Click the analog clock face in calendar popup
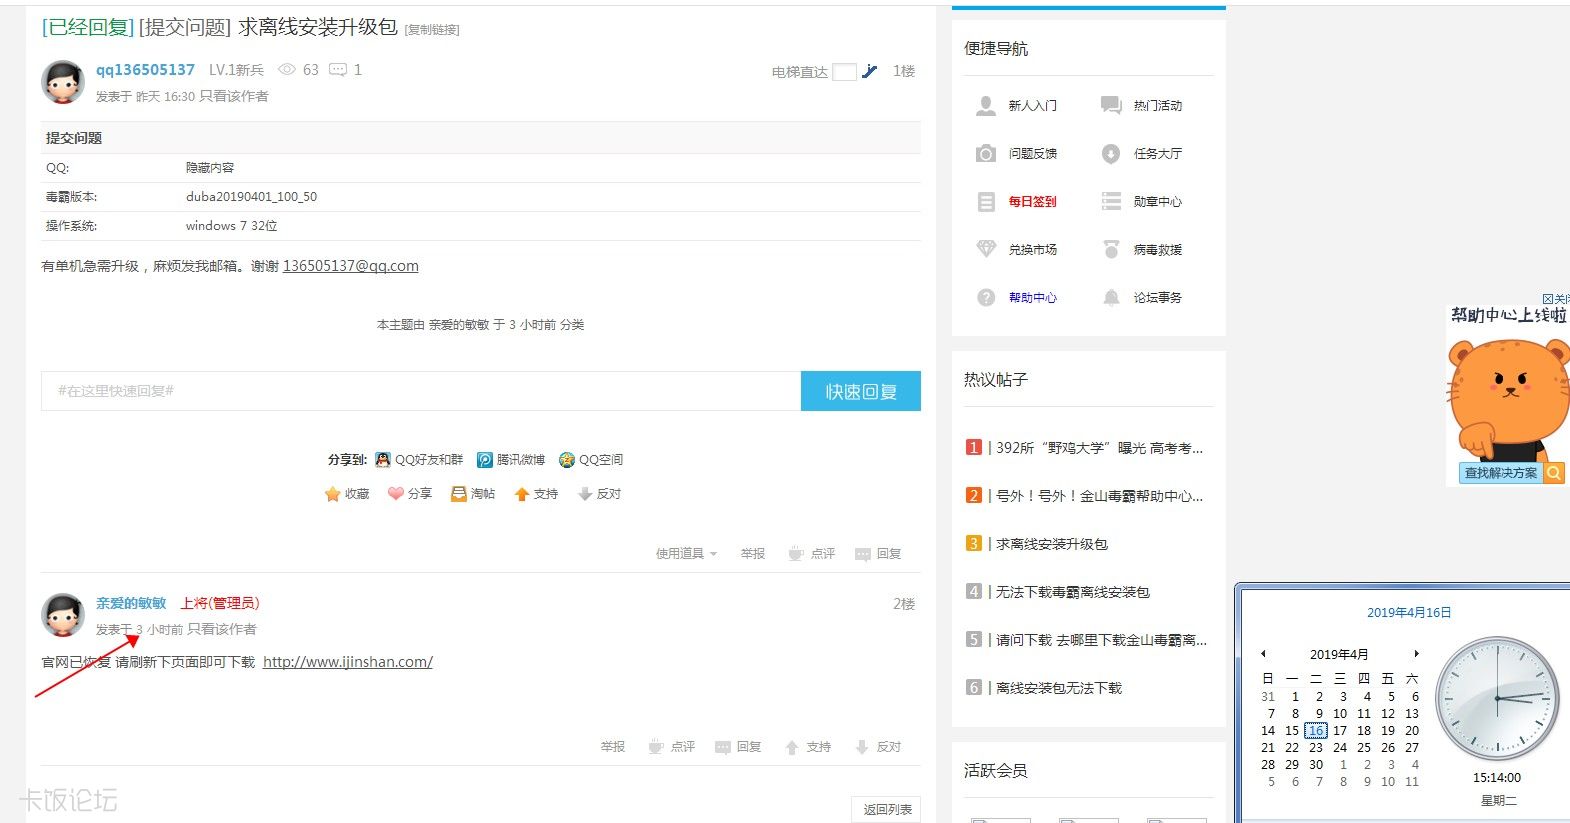 (1497, 698)
